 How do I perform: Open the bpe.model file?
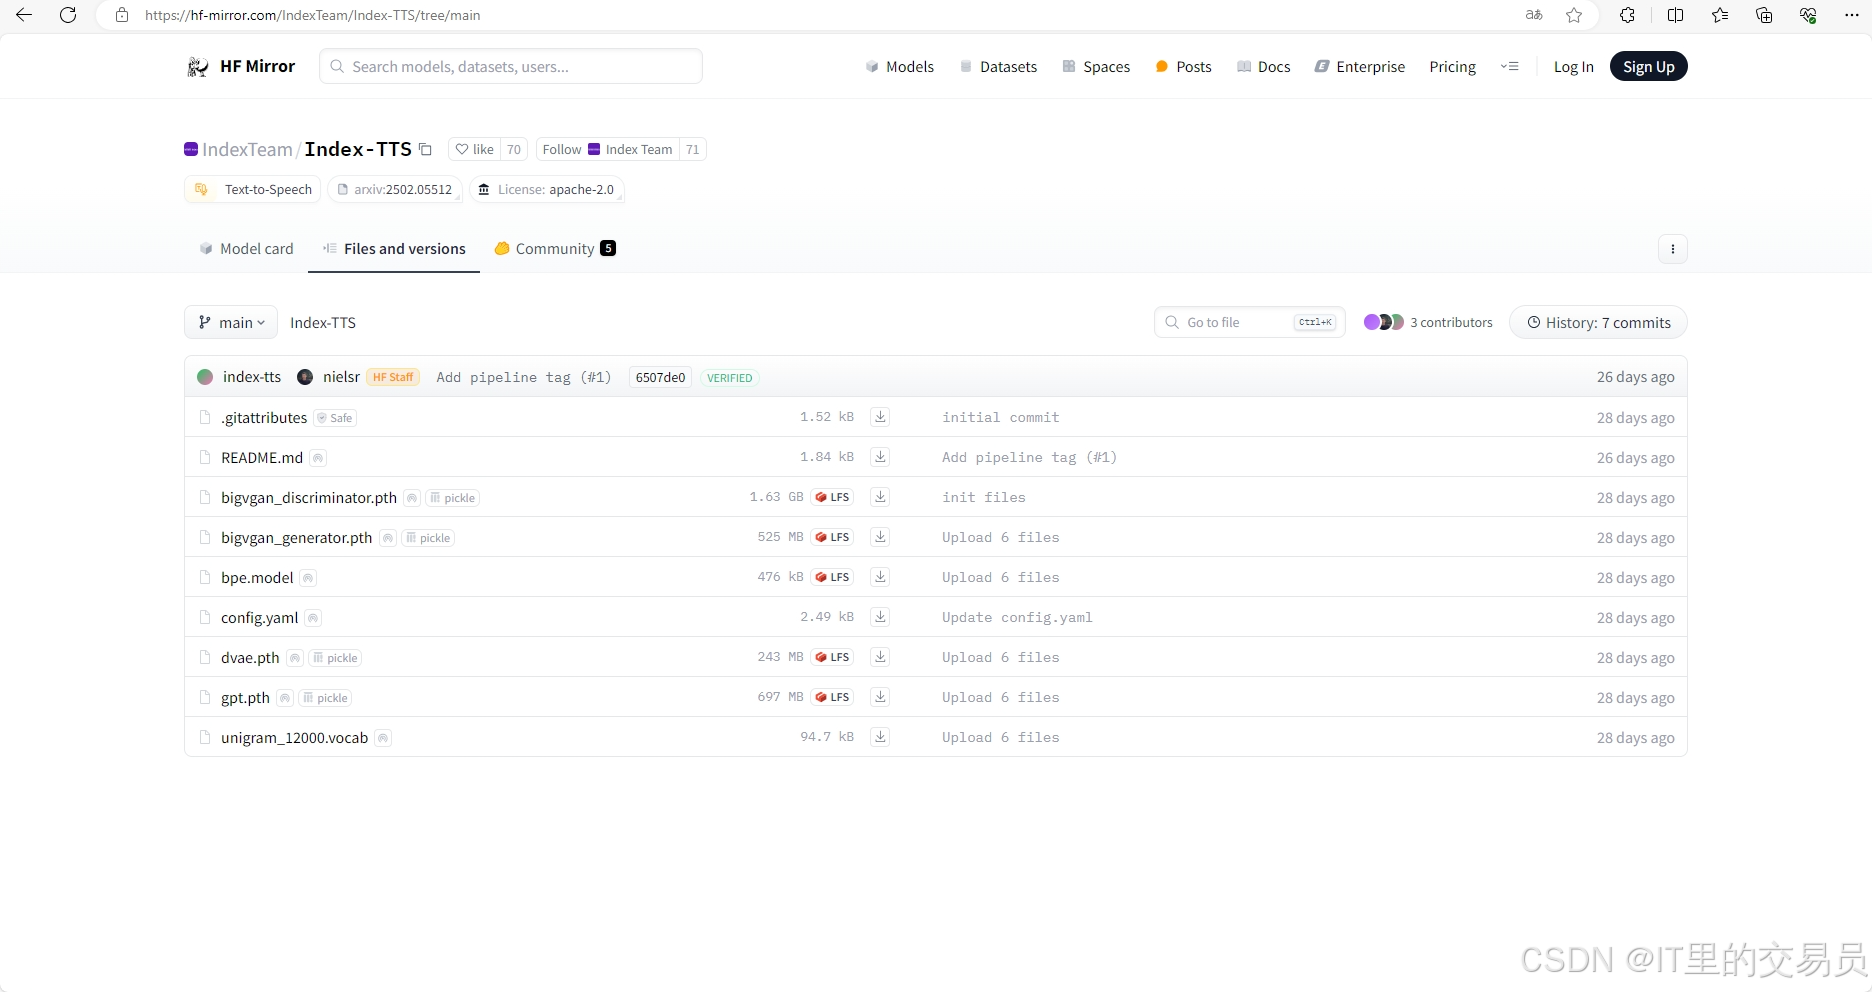(x=257, y=577)
